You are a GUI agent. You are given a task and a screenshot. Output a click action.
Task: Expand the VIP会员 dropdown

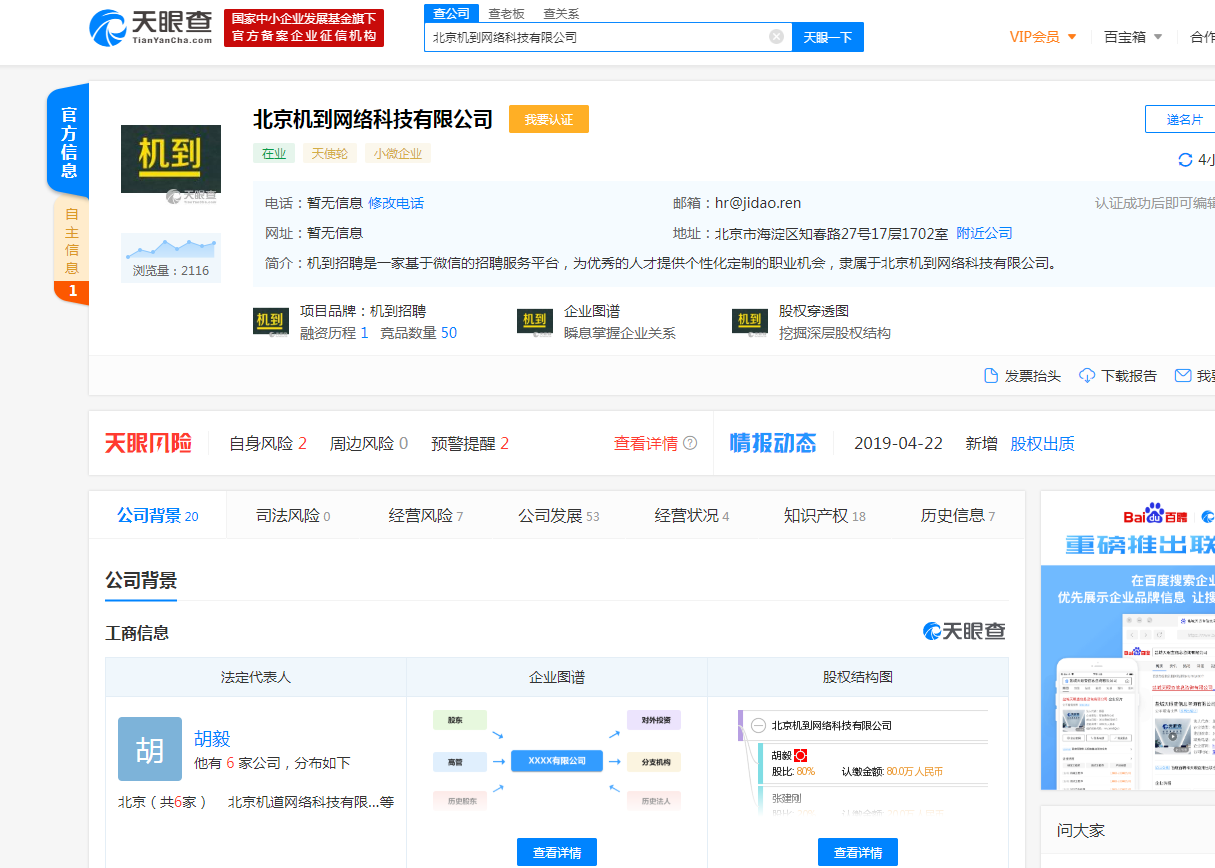[x=1043, y=37]
